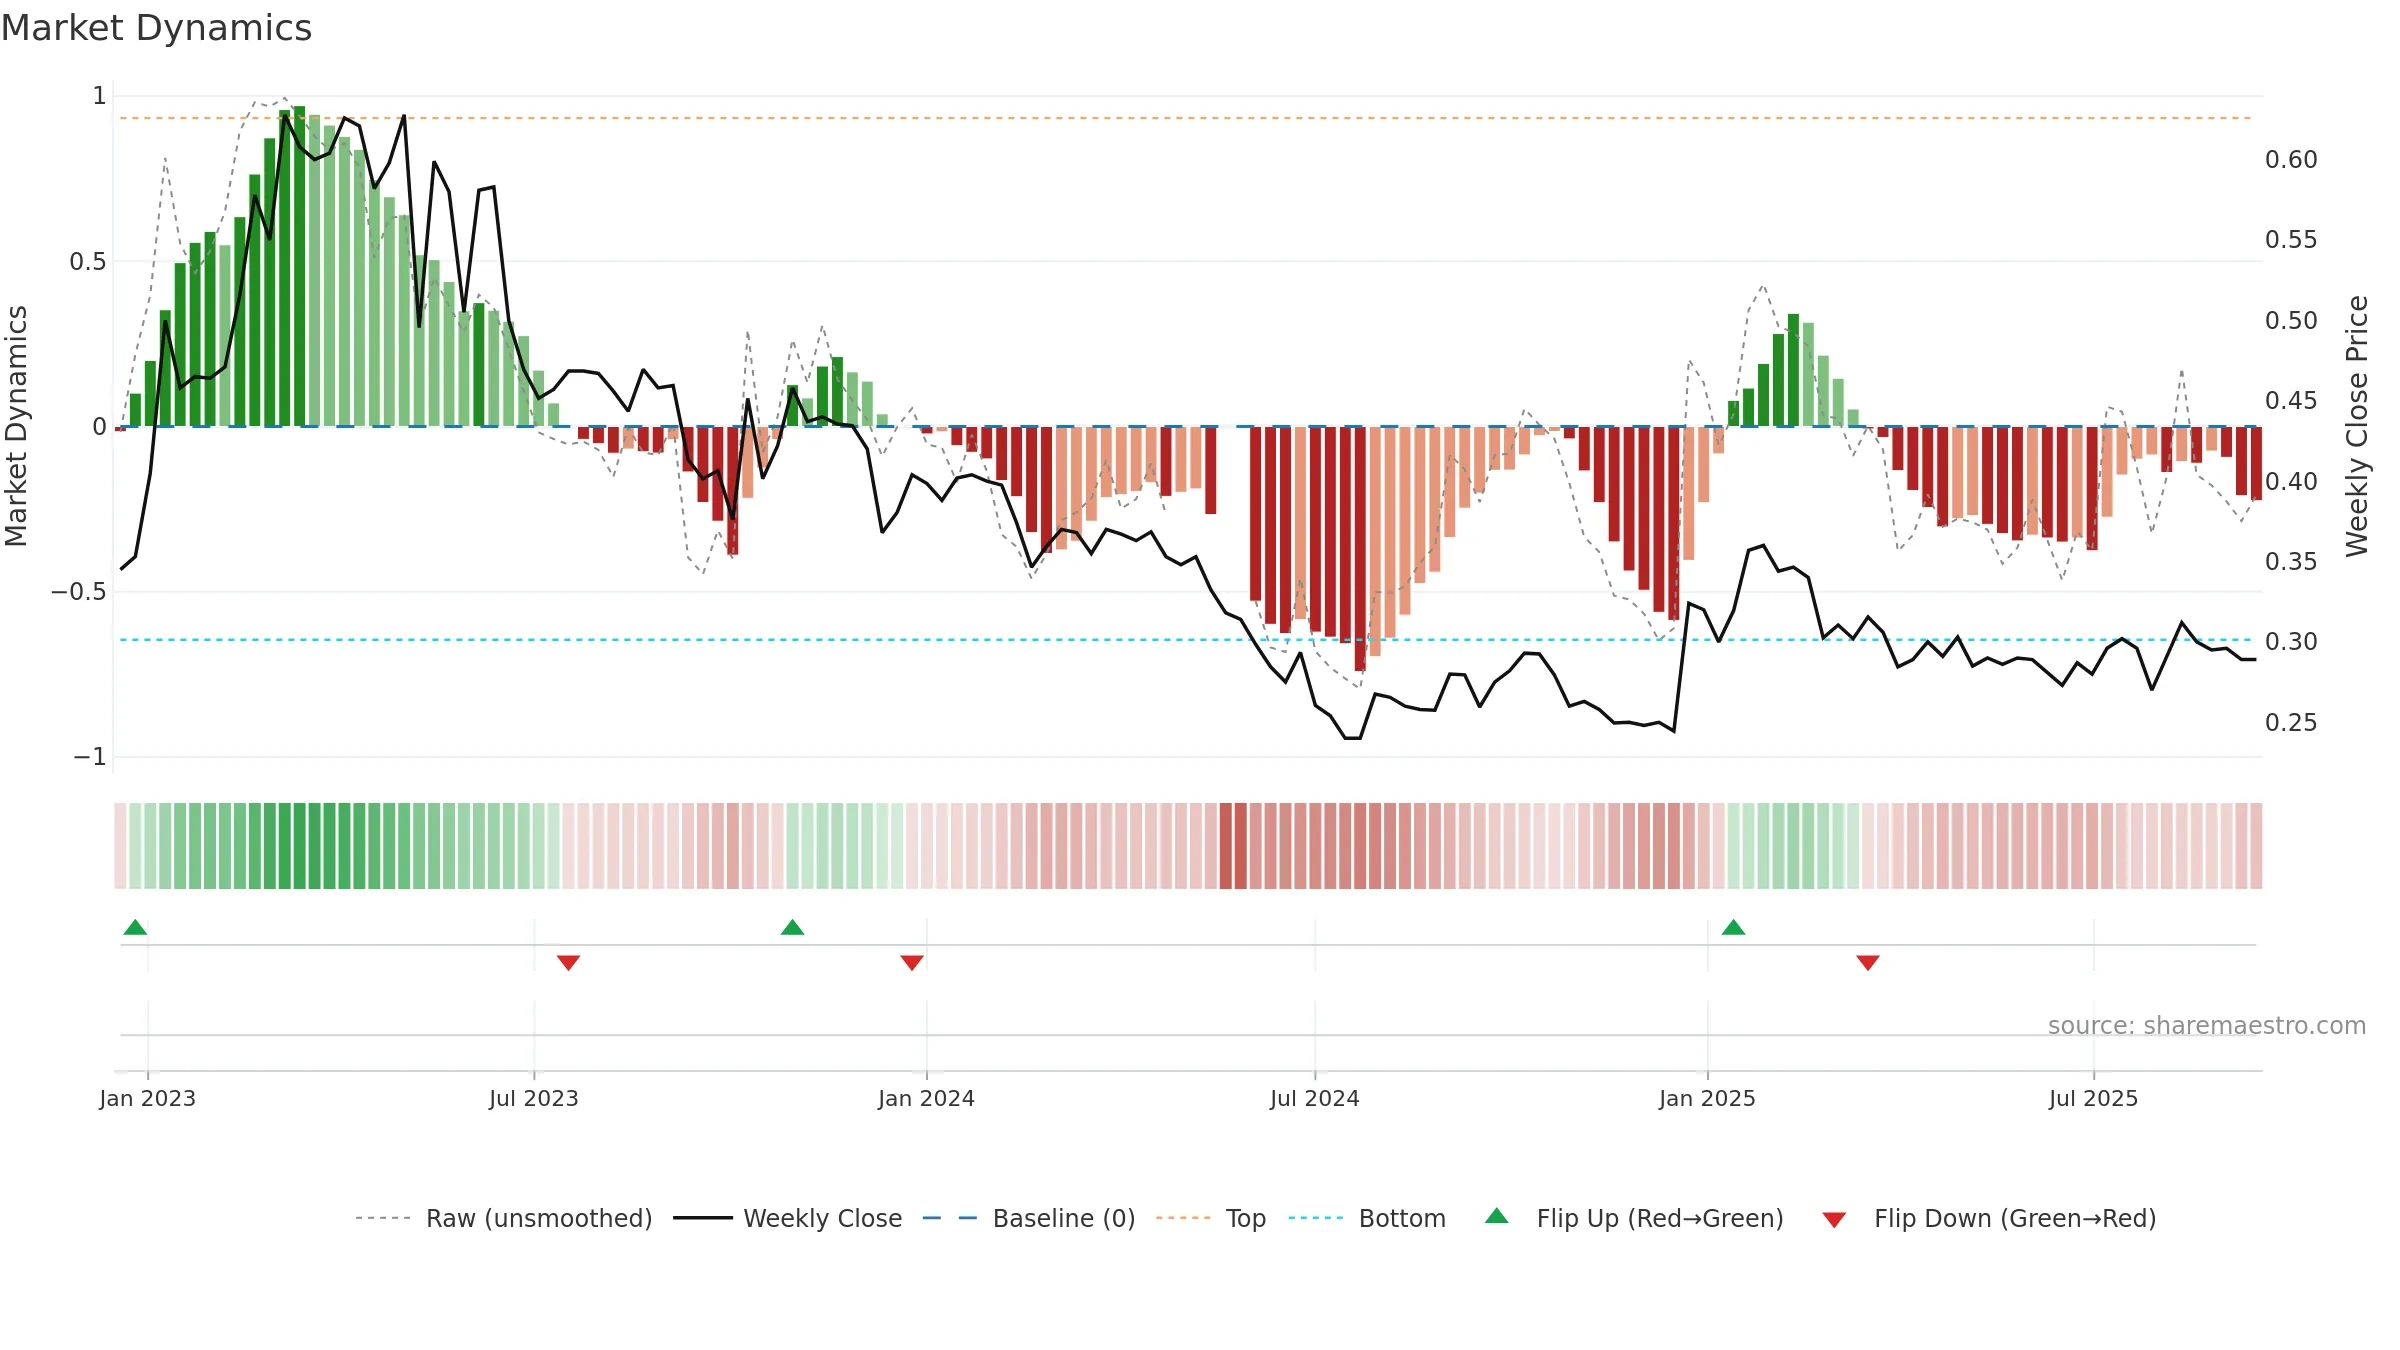Screen dimensions: 2400x1350
Task: Click the −1 tick on left axis
Action: click(x=90, y=756)
